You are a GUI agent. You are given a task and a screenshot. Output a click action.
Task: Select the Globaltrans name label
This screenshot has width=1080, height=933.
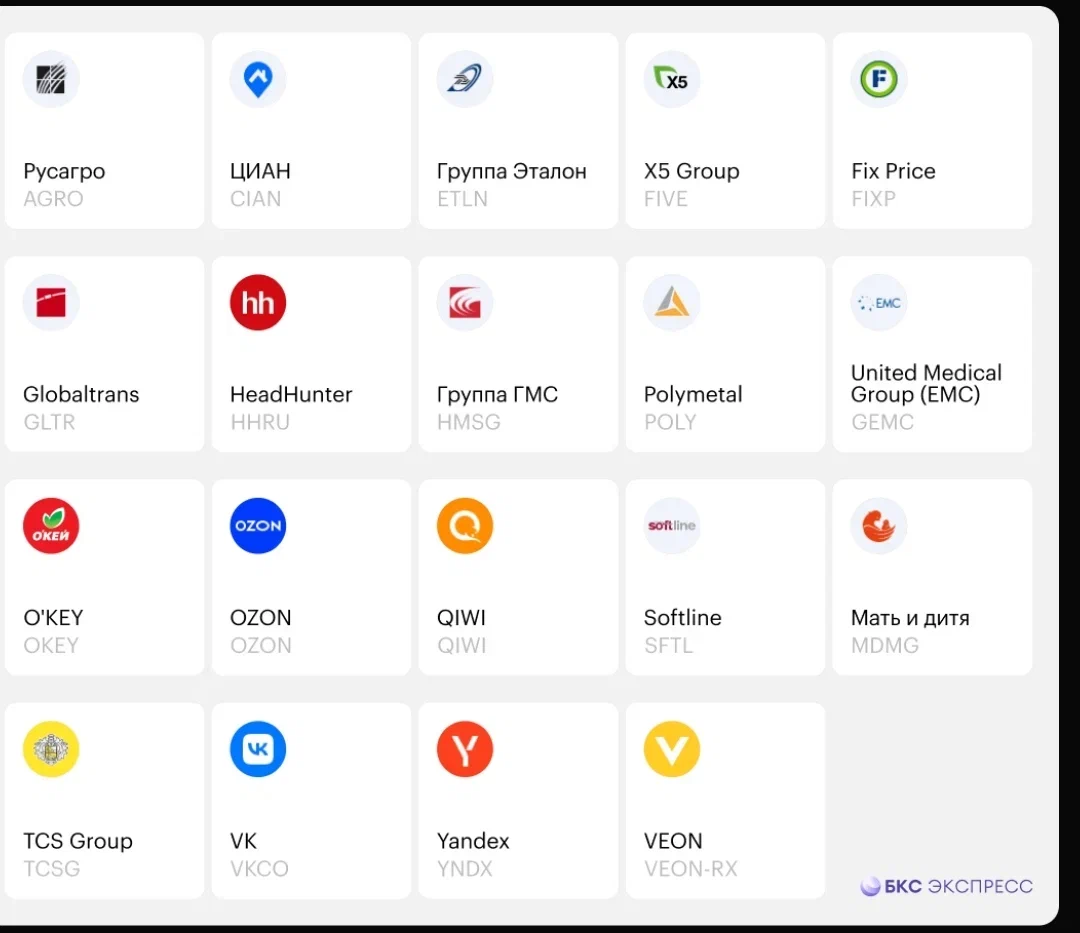click(x=81, y=394)
